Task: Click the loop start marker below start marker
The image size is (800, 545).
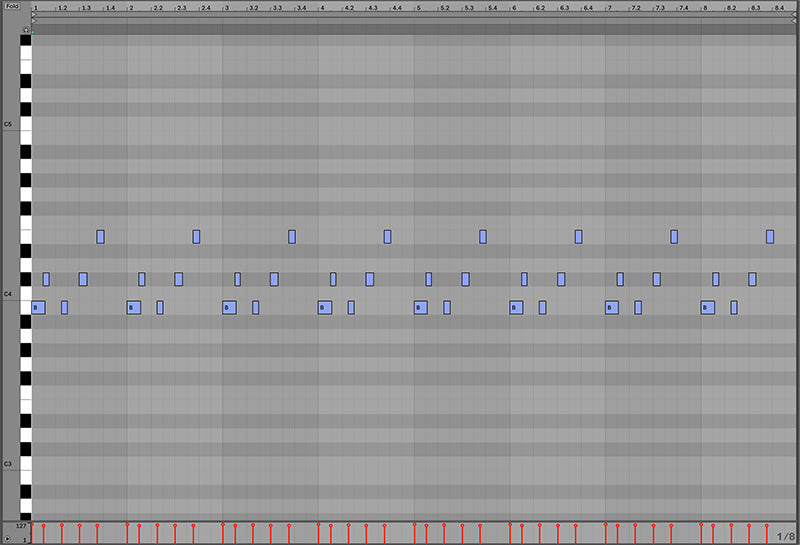Action: 34,20
